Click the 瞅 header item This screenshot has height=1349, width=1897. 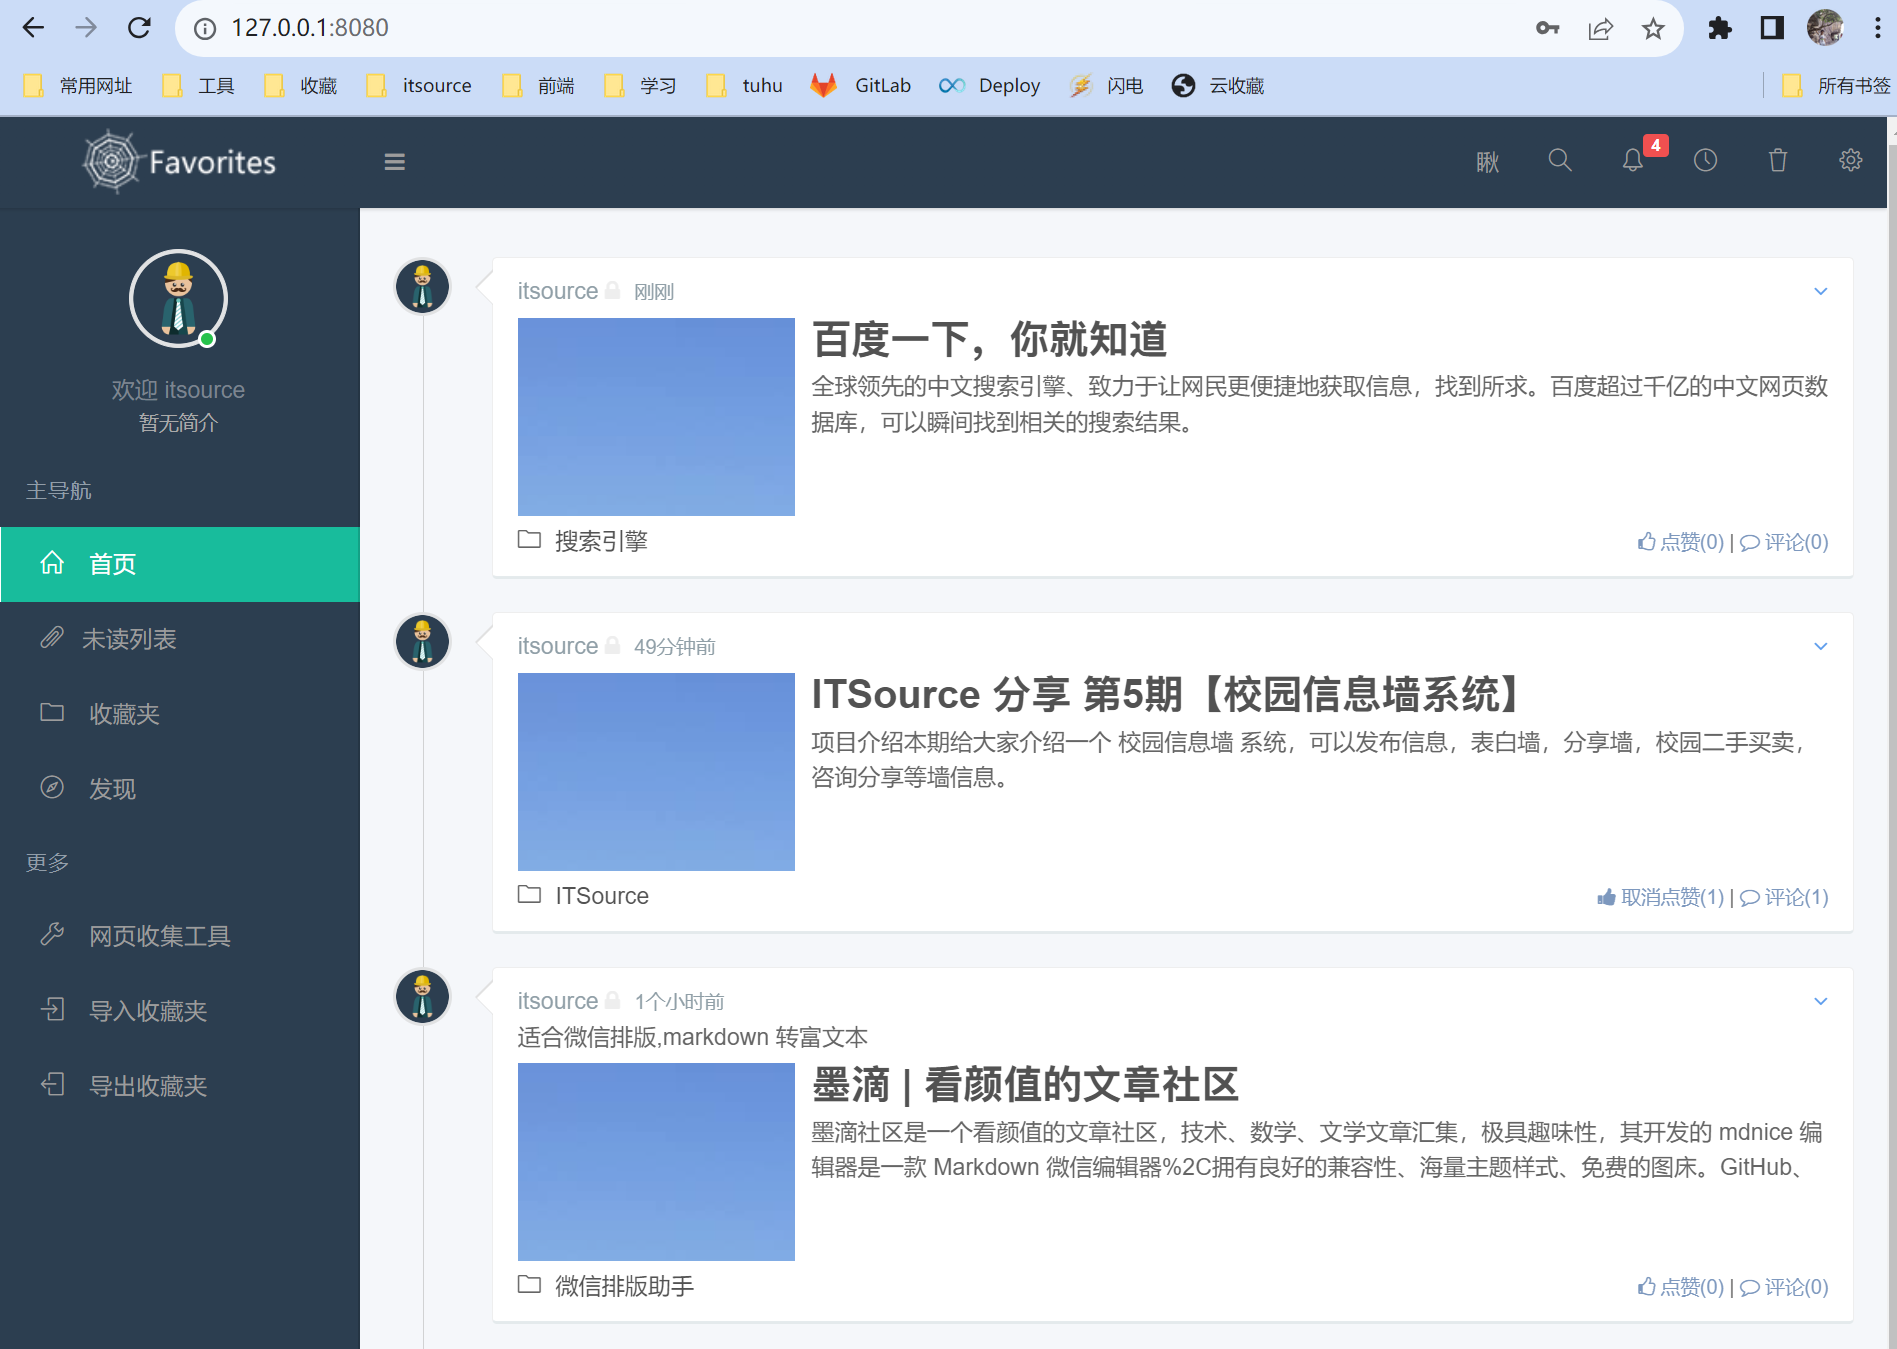click(x=1488, y=162)
